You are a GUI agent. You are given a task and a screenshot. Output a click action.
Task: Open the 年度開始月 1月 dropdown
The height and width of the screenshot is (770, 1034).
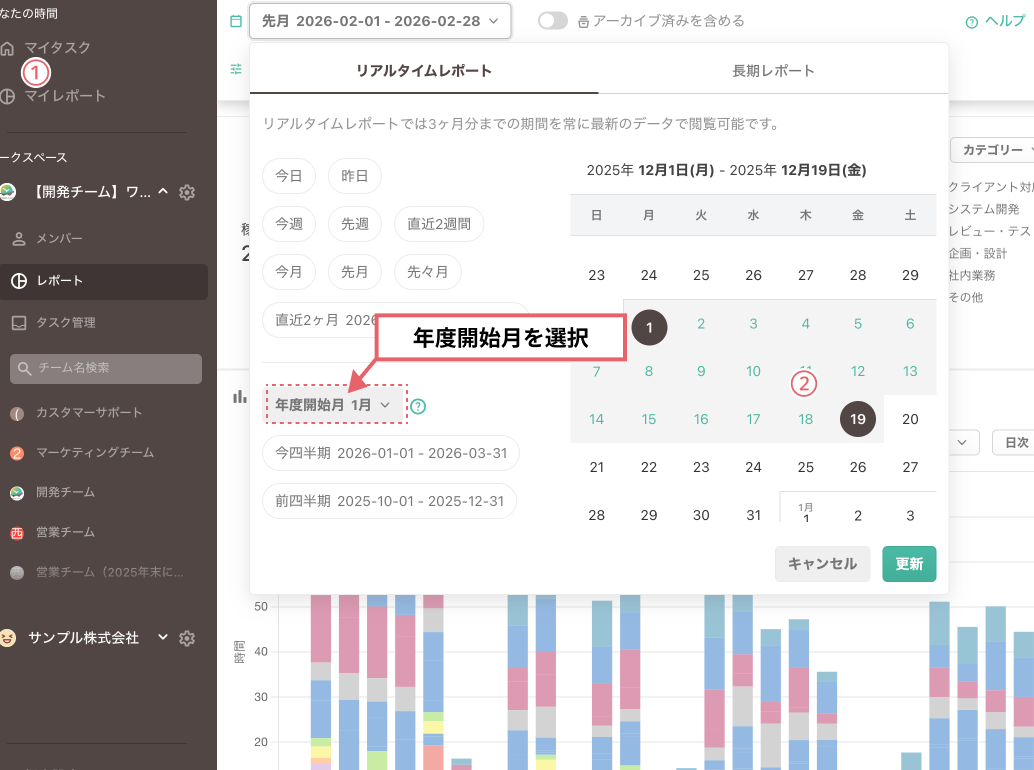(332, 405)
